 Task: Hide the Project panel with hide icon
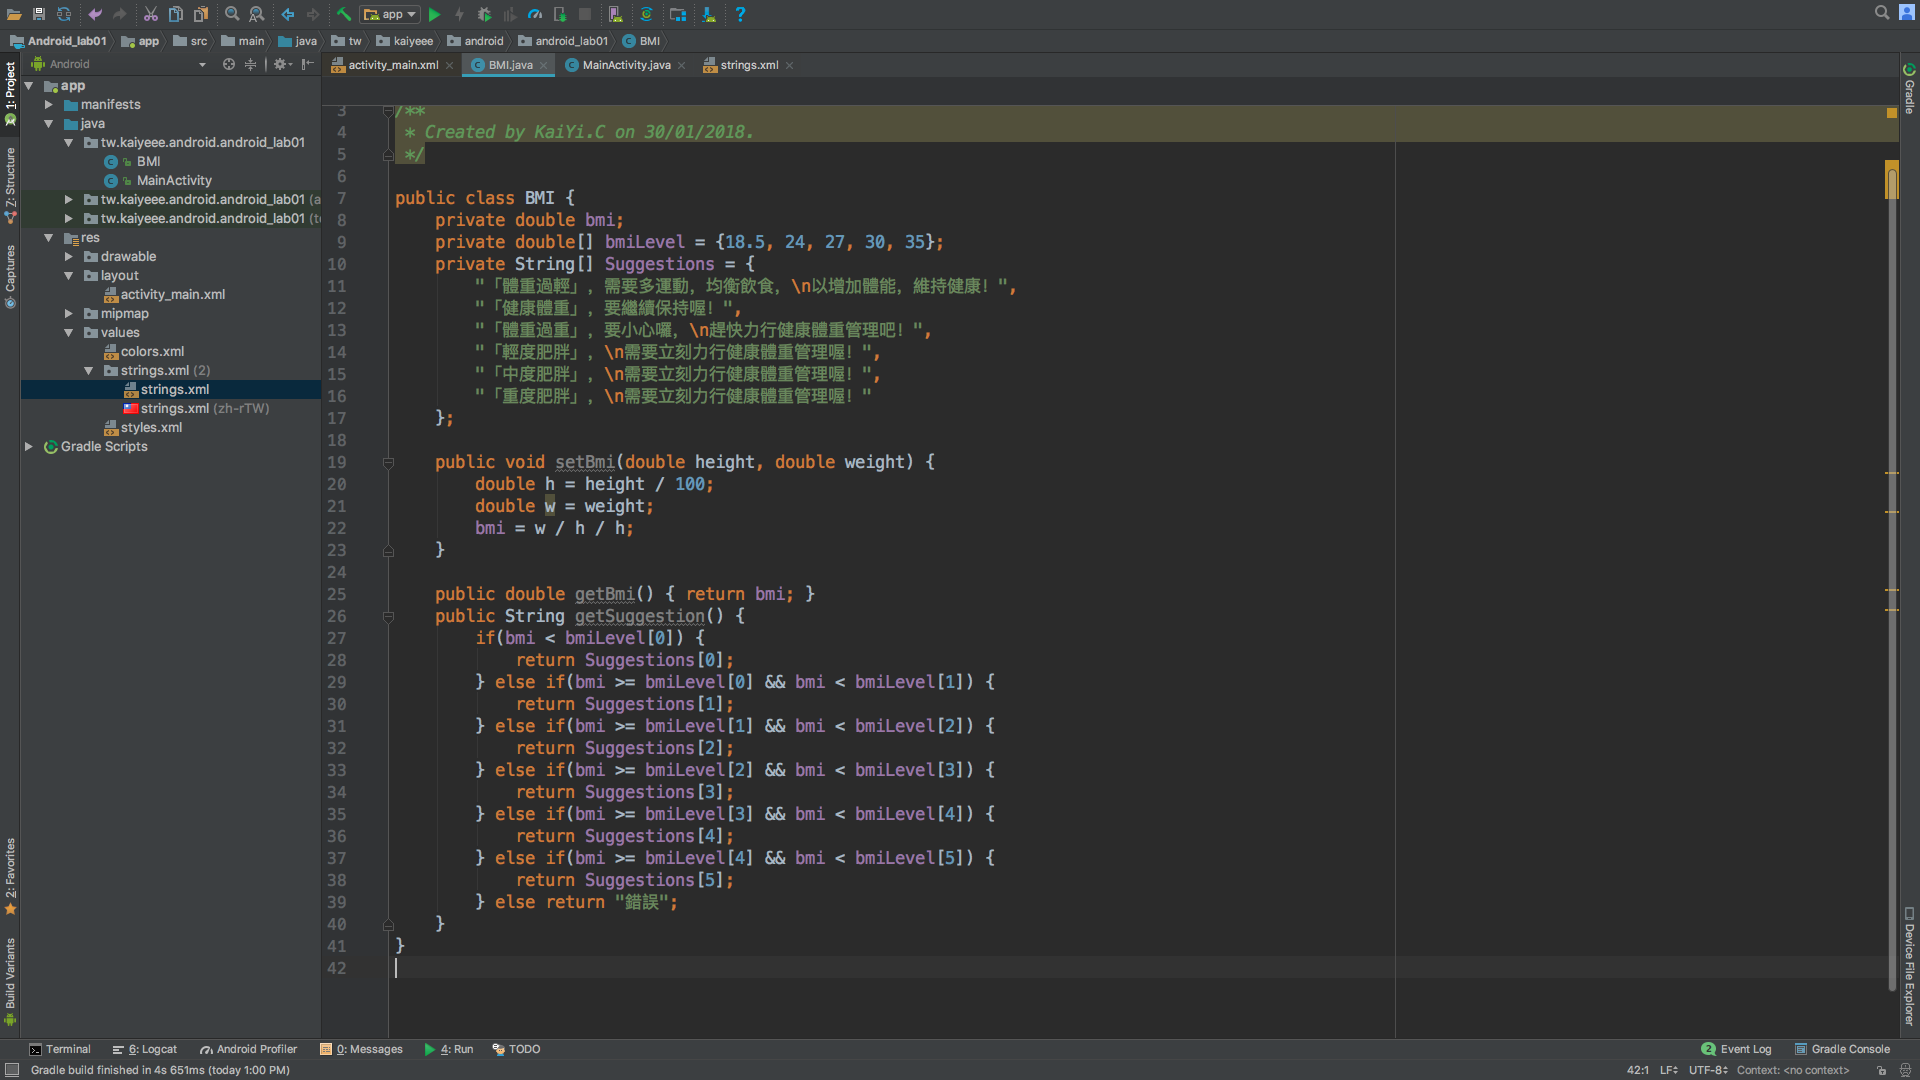click(x=308, y=64)
